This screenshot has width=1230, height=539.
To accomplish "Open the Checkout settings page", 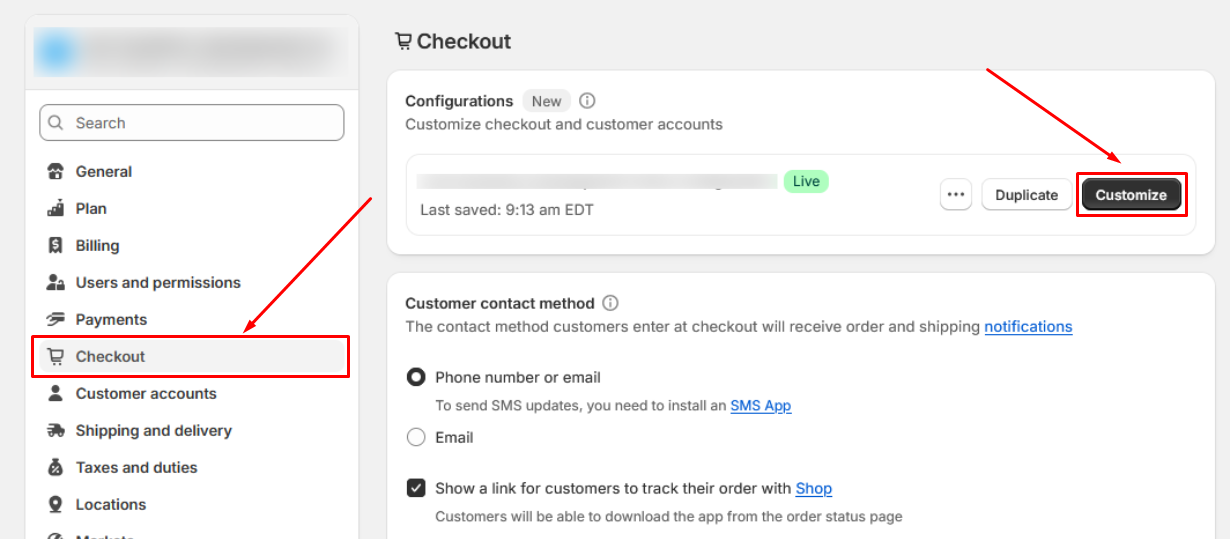I will click(190, 356).
